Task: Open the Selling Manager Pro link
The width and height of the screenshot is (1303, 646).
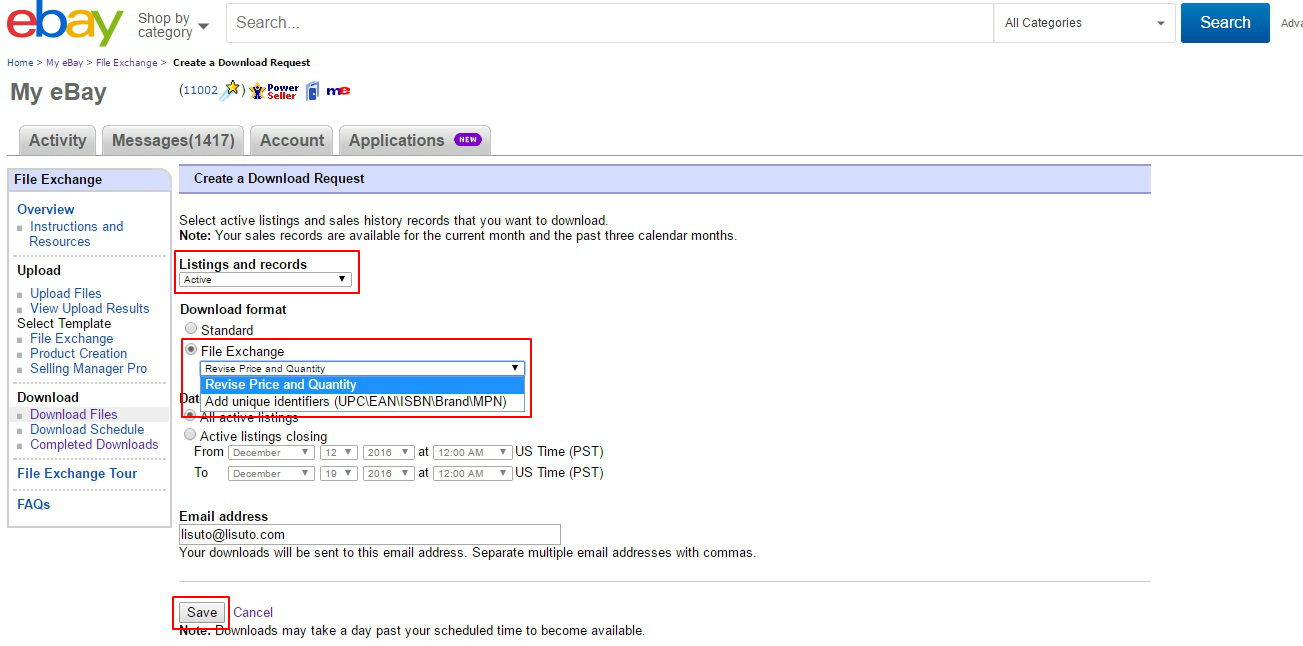Action: (x=89, y=368)
